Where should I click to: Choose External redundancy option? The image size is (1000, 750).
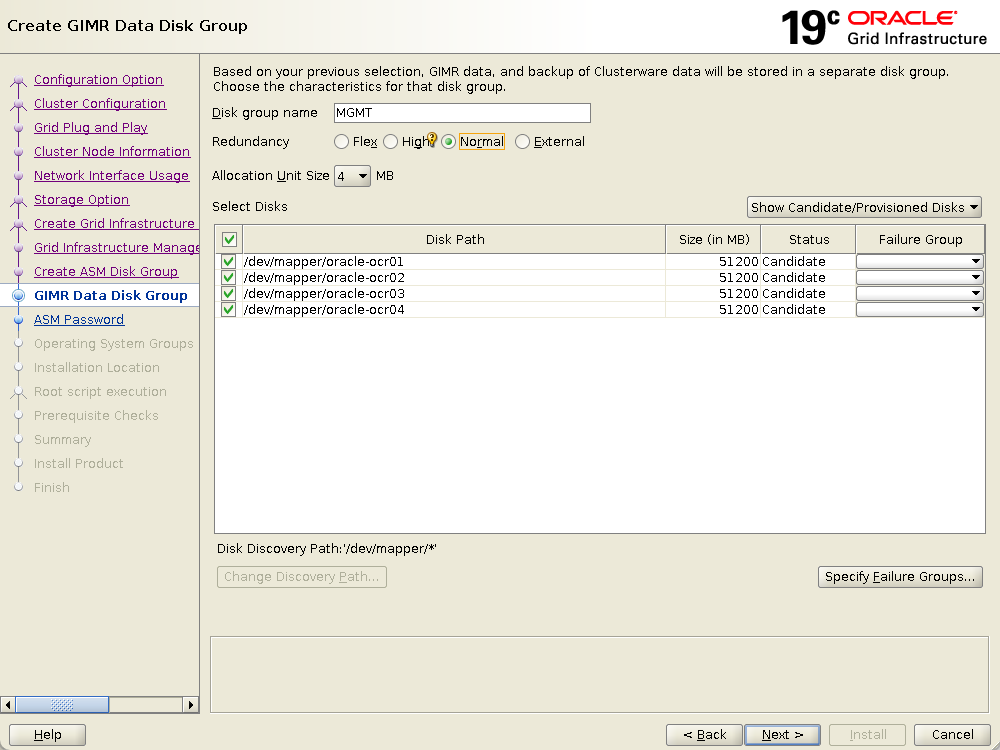522,142
